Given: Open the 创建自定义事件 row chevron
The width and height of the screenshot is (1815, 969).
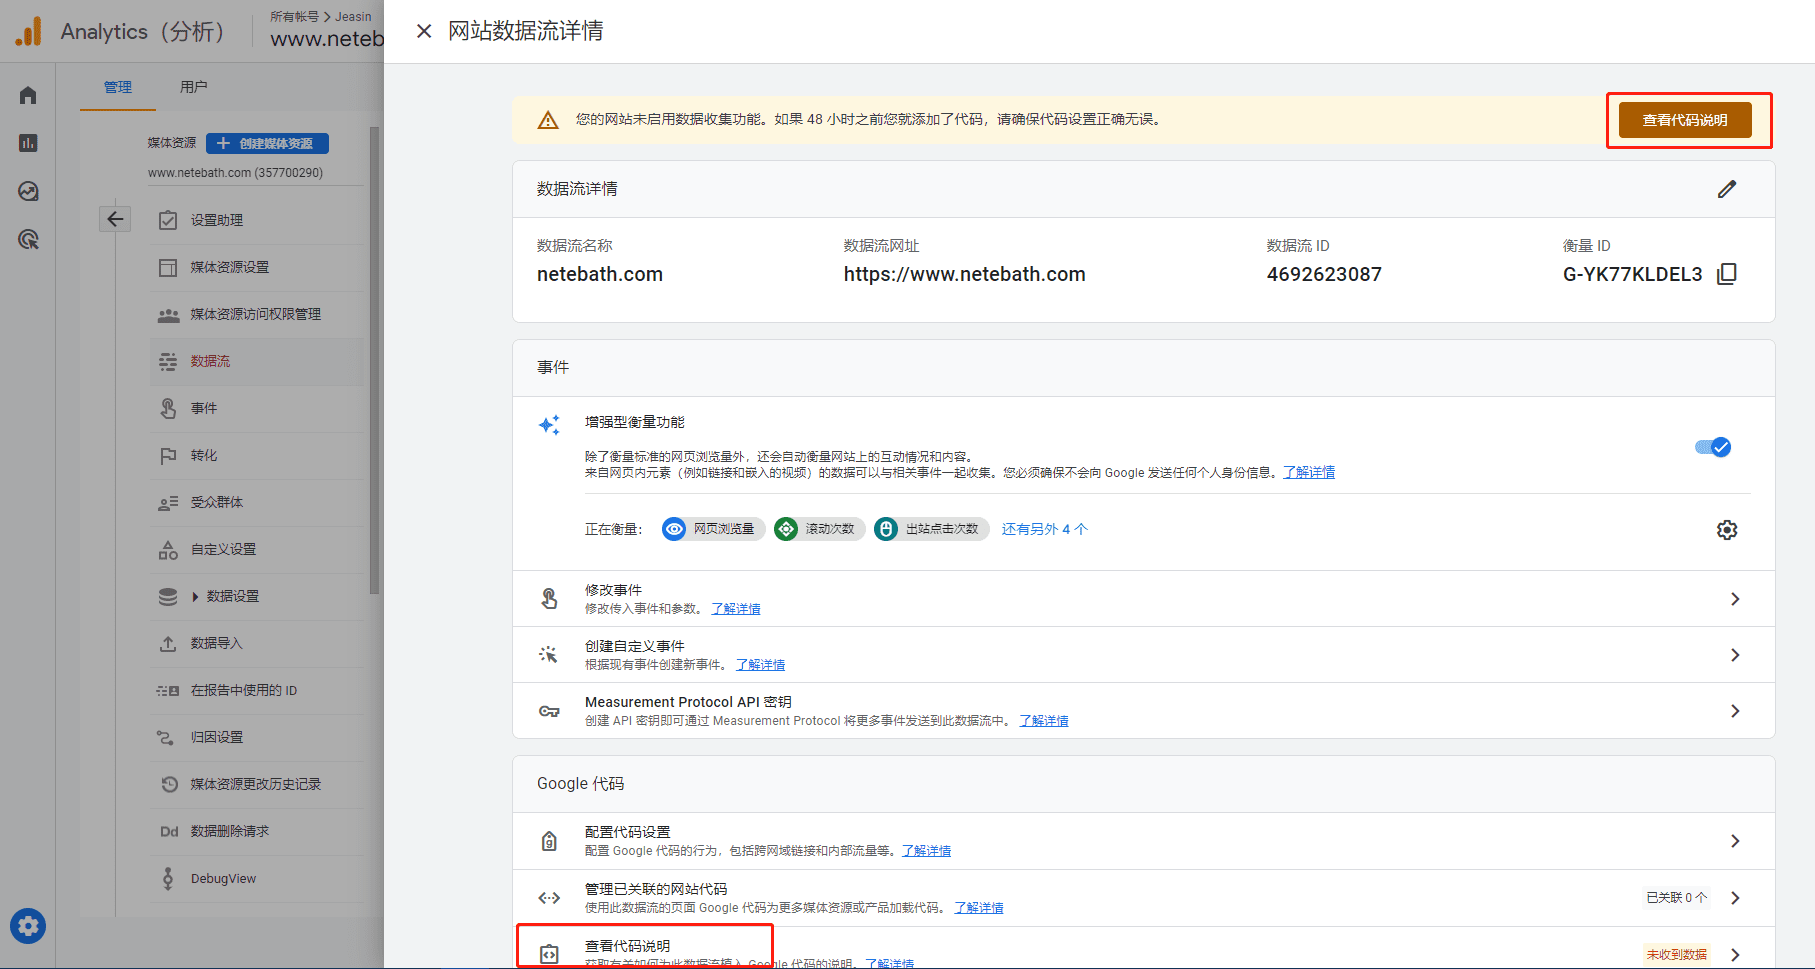Looking at the screenshot, I should click(x=1735, y=655).
